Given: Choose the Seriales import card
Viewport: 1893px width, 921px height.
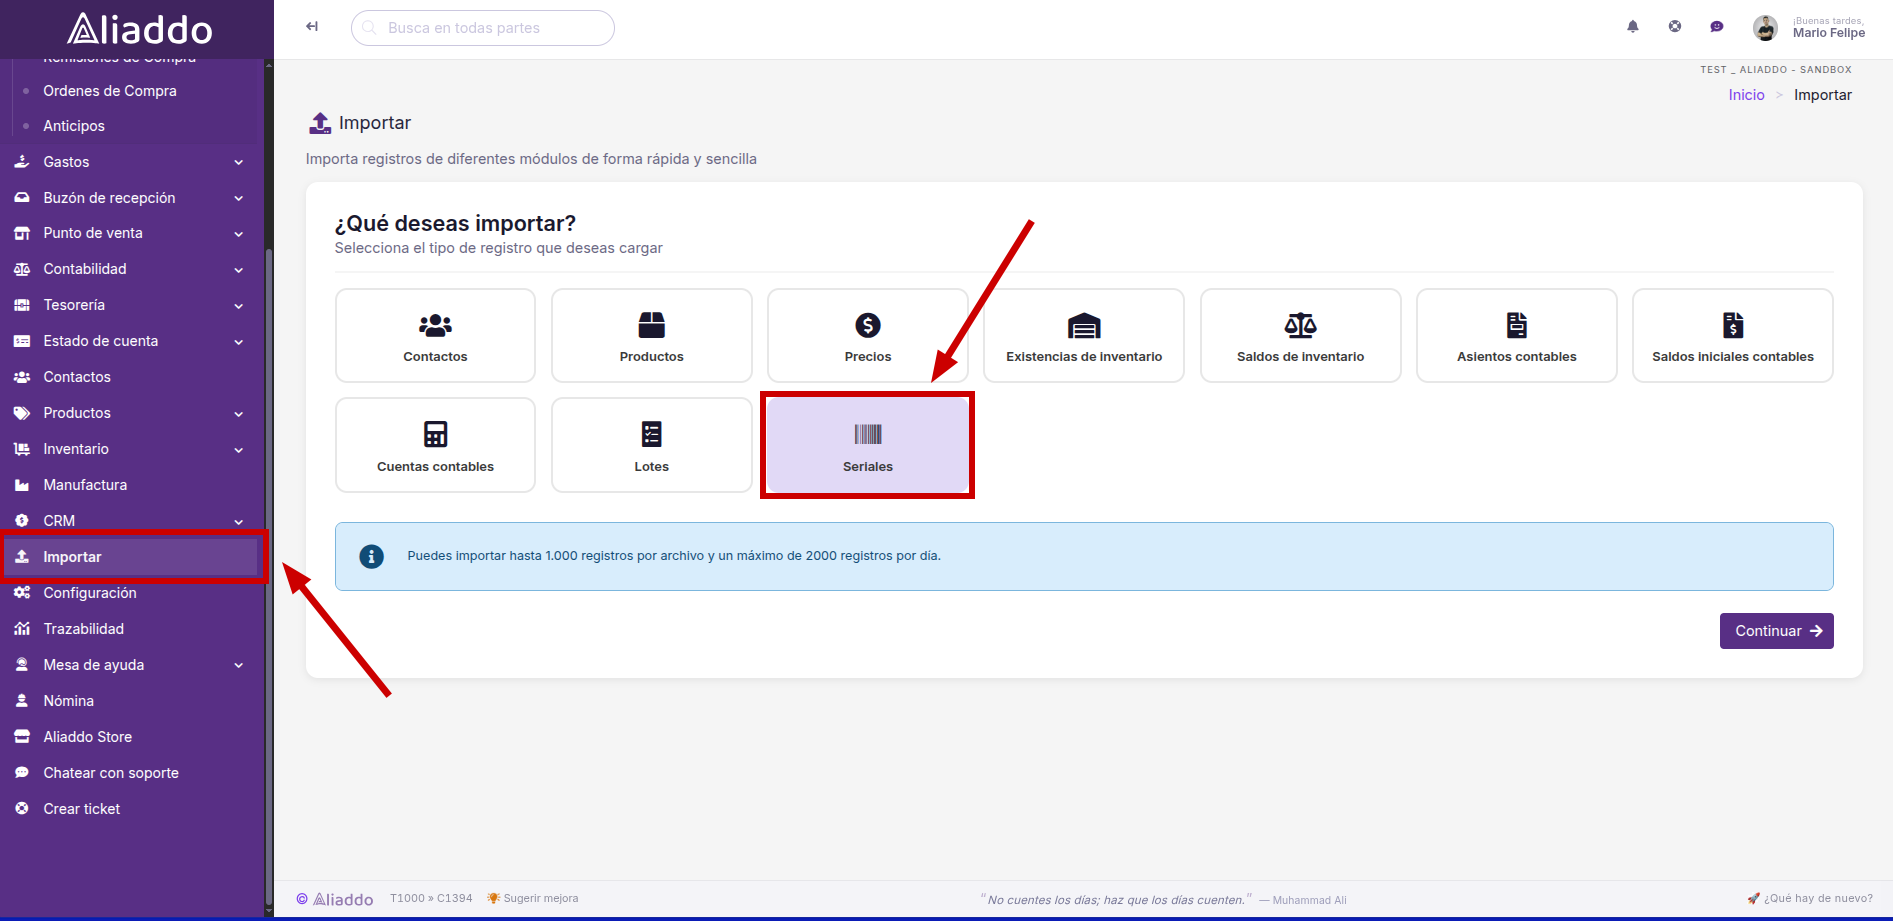Looking at the screenshot, I should pos(868,445).
